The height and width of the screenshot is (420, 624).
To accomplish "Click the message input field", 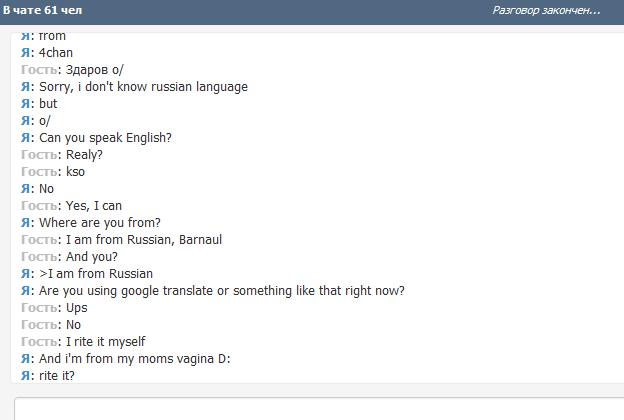I will pos(320,408).
